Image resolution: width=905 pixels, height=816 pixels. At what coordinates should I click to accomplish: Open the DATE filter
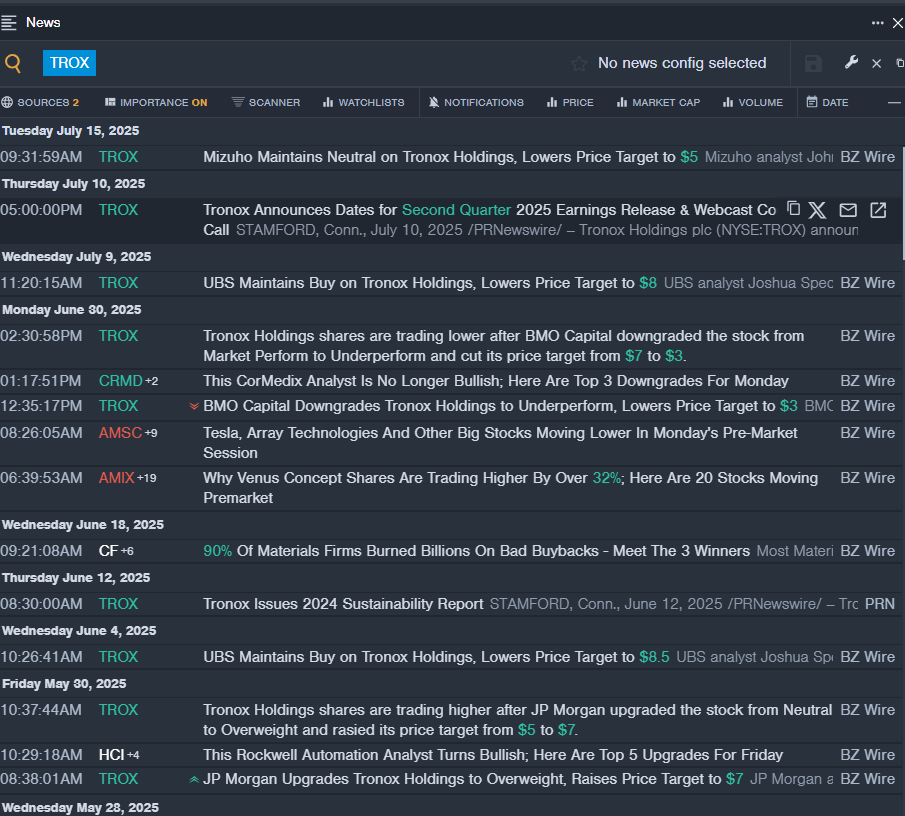pyautogui.click(x=828, y=103)
